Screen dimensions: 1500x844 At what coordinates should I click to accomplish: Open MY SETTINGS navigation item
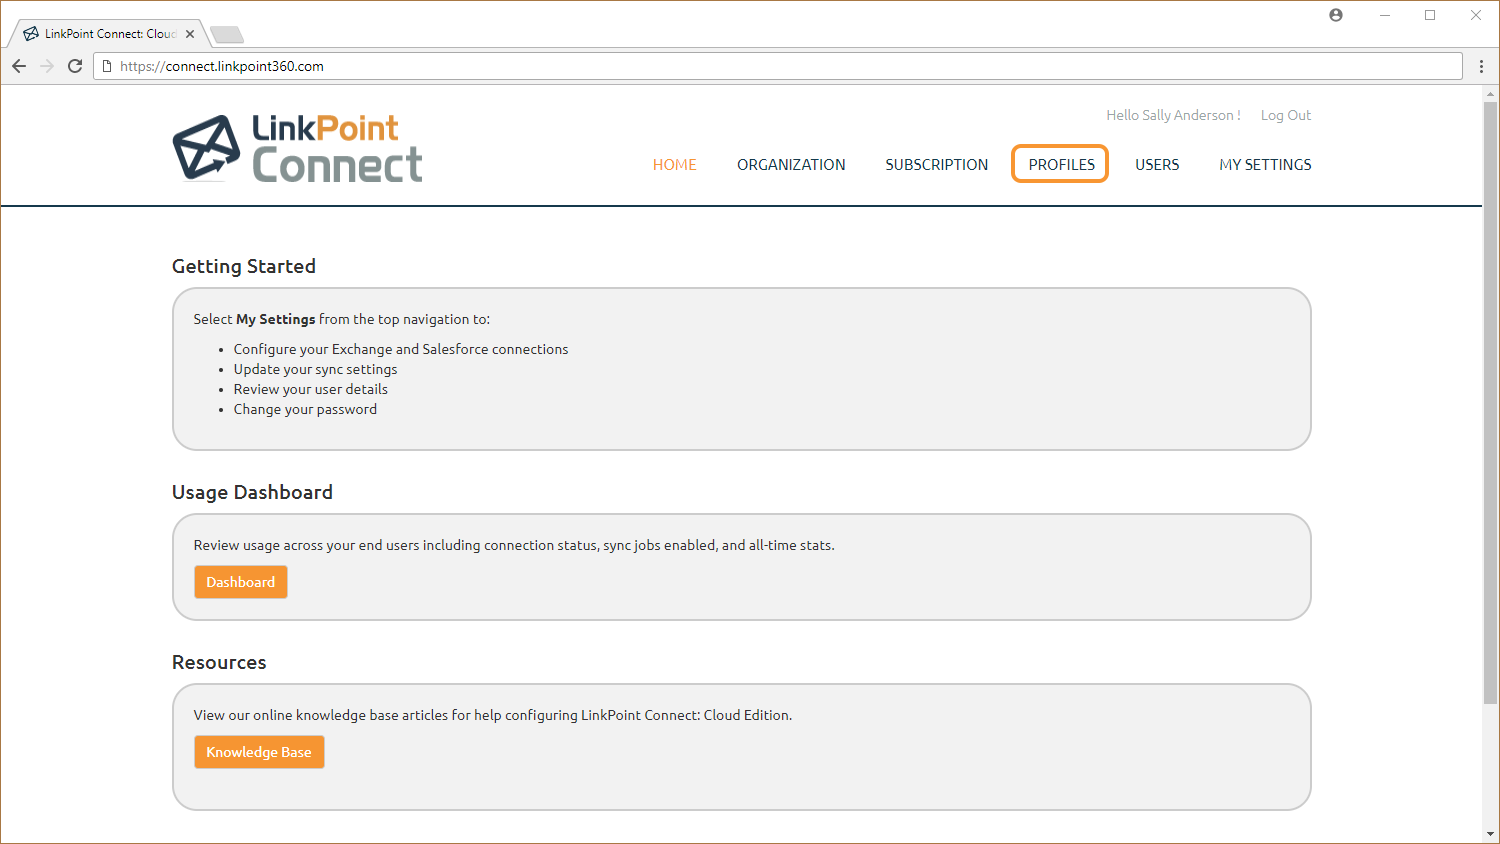coord(1265,165)
